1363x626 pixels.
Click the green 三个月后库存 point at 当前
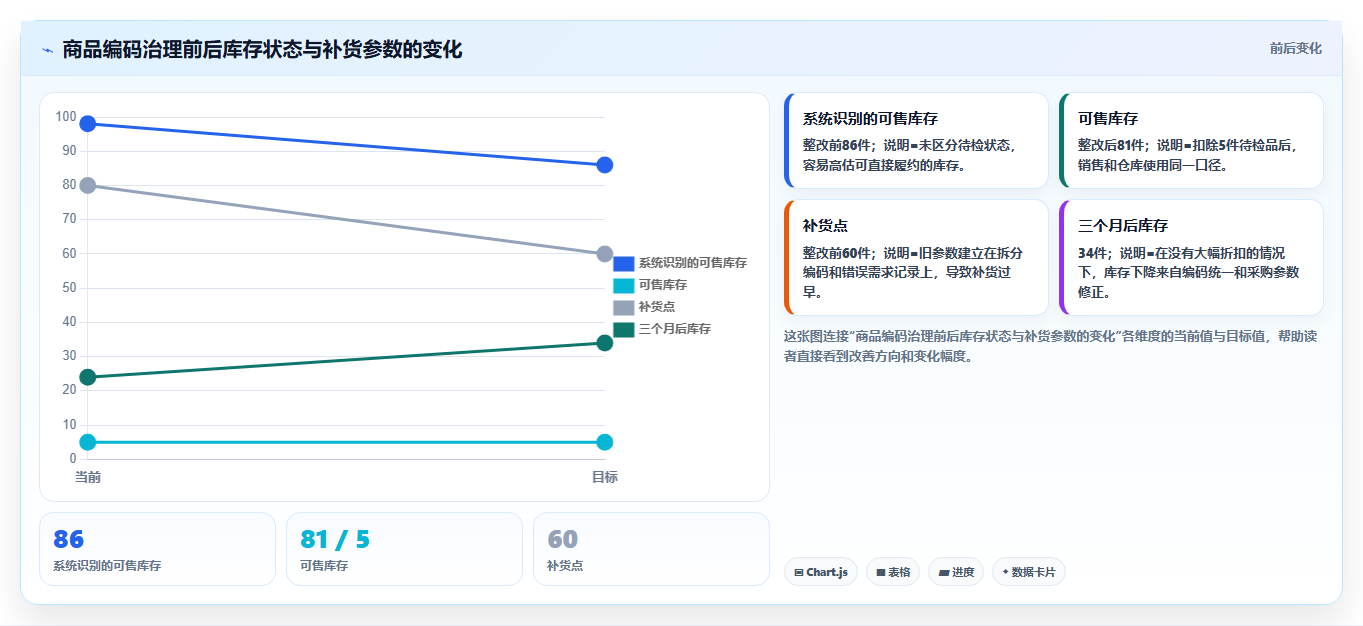pos(88,377)
